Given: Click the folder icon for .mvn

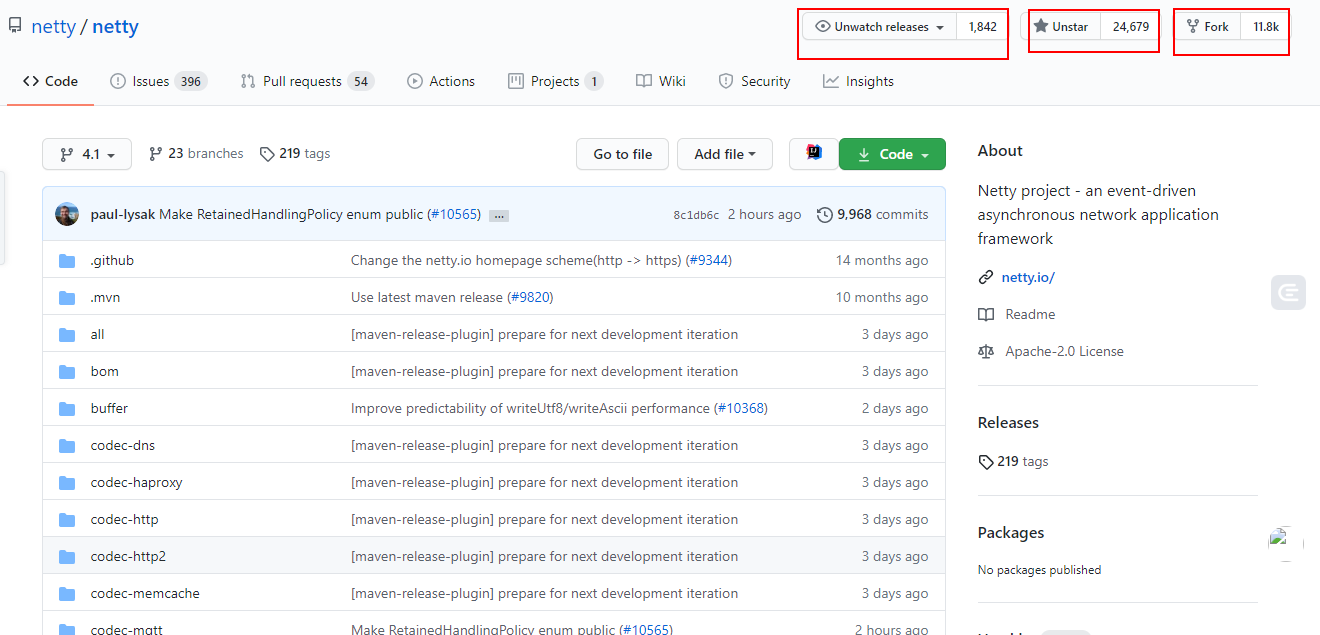Looking at the screenshot, I should pyautogui.click(x=67, y=298).
